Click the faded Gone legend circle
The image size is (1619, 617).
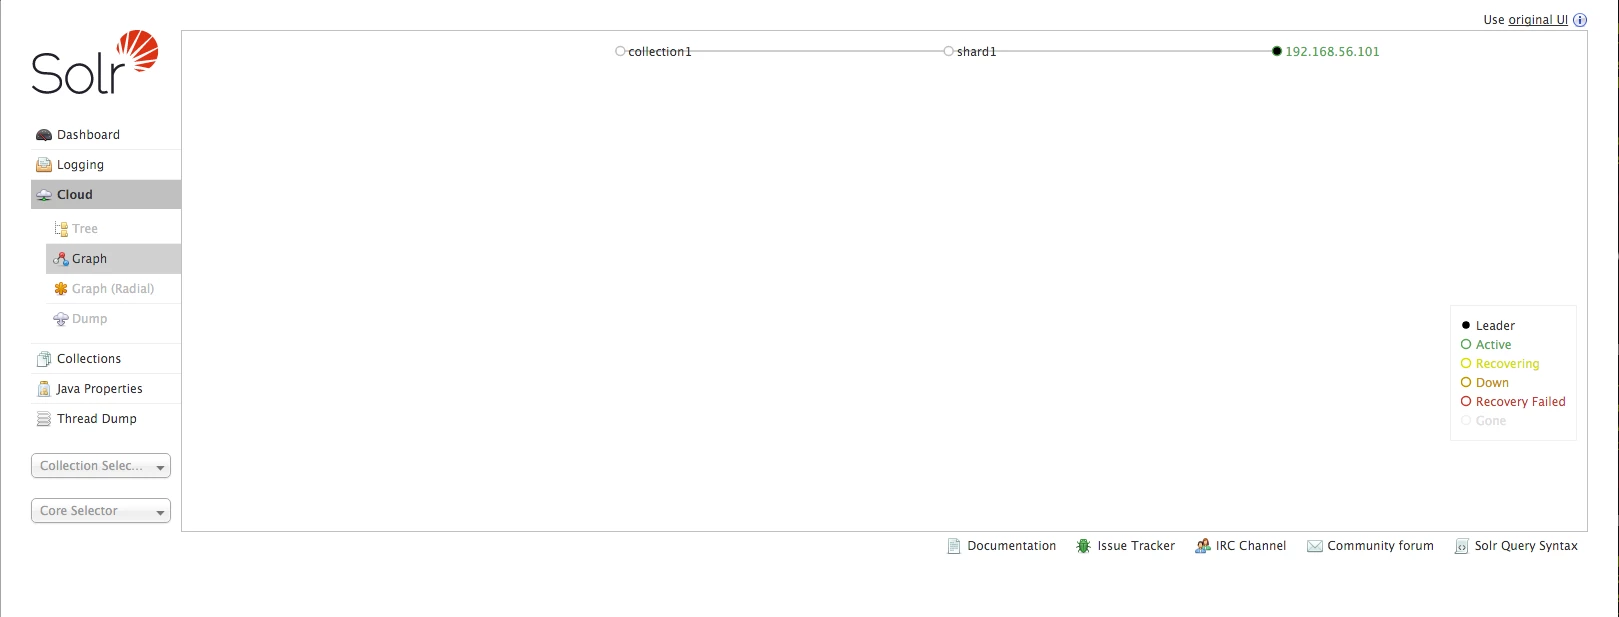click(1466, 420)
